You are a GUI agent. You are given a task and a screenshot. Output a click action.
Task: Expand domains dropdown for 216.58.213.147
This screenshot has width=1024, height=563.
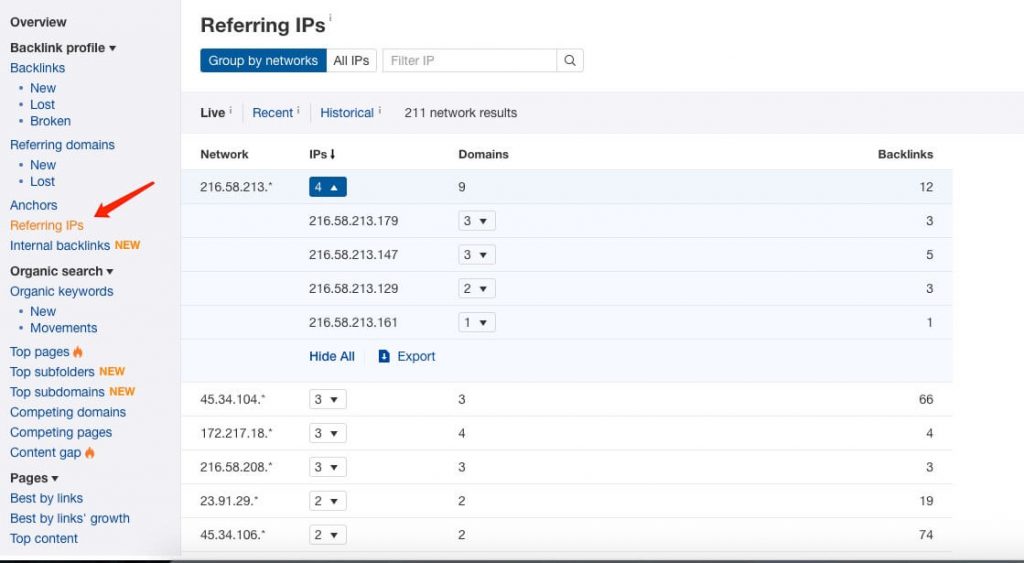(477, 255)
